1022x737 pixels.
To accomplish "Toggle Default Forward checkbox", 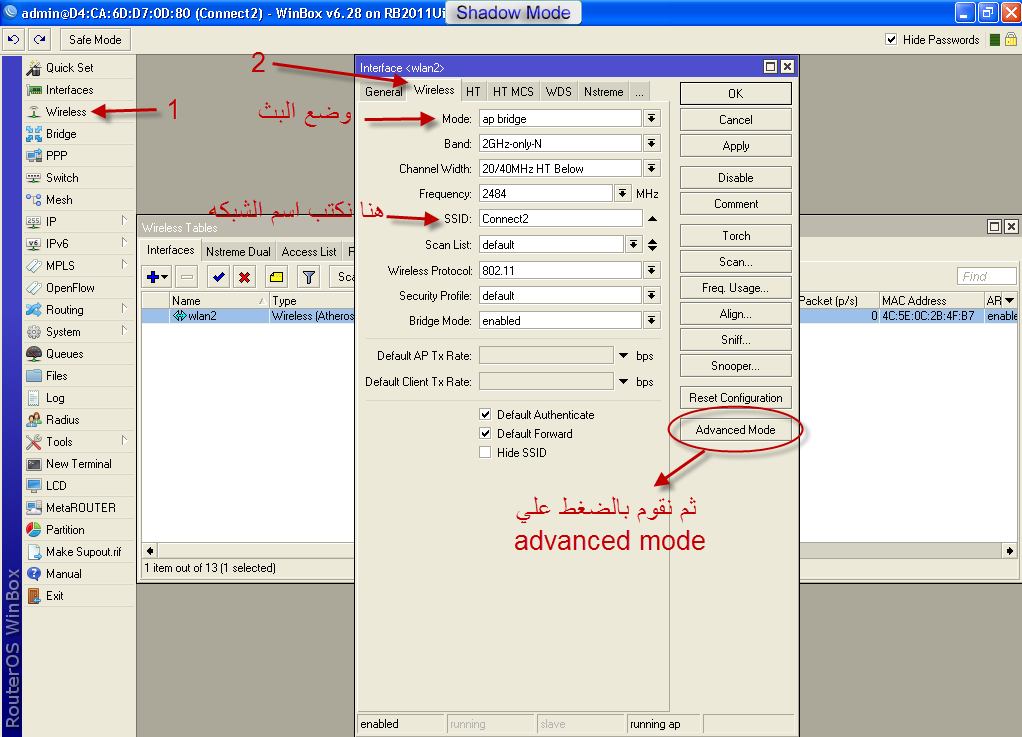I will tap(485, 433).
